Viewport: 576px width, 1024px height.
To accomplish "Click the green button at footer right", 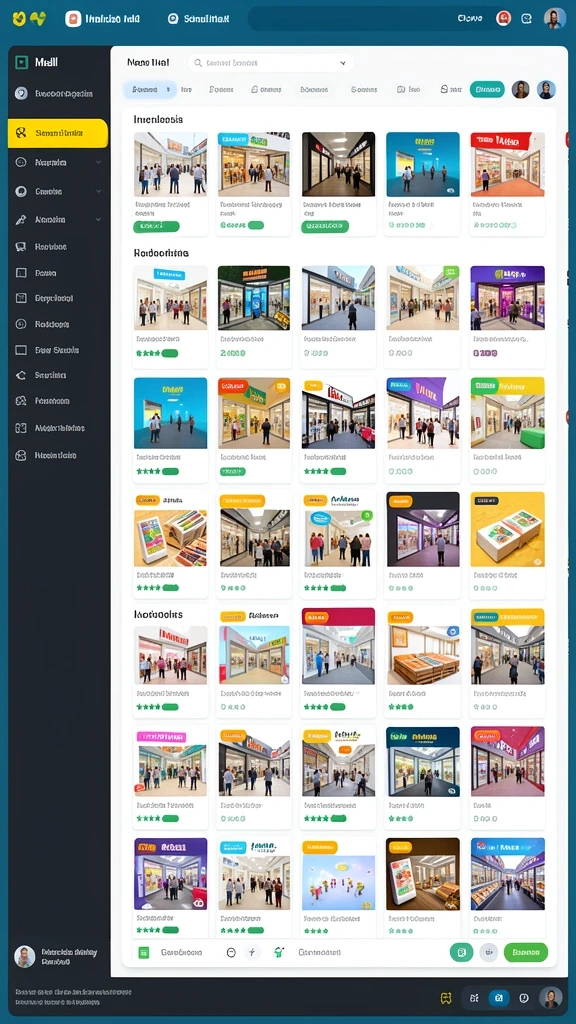I will click(526, 953).
